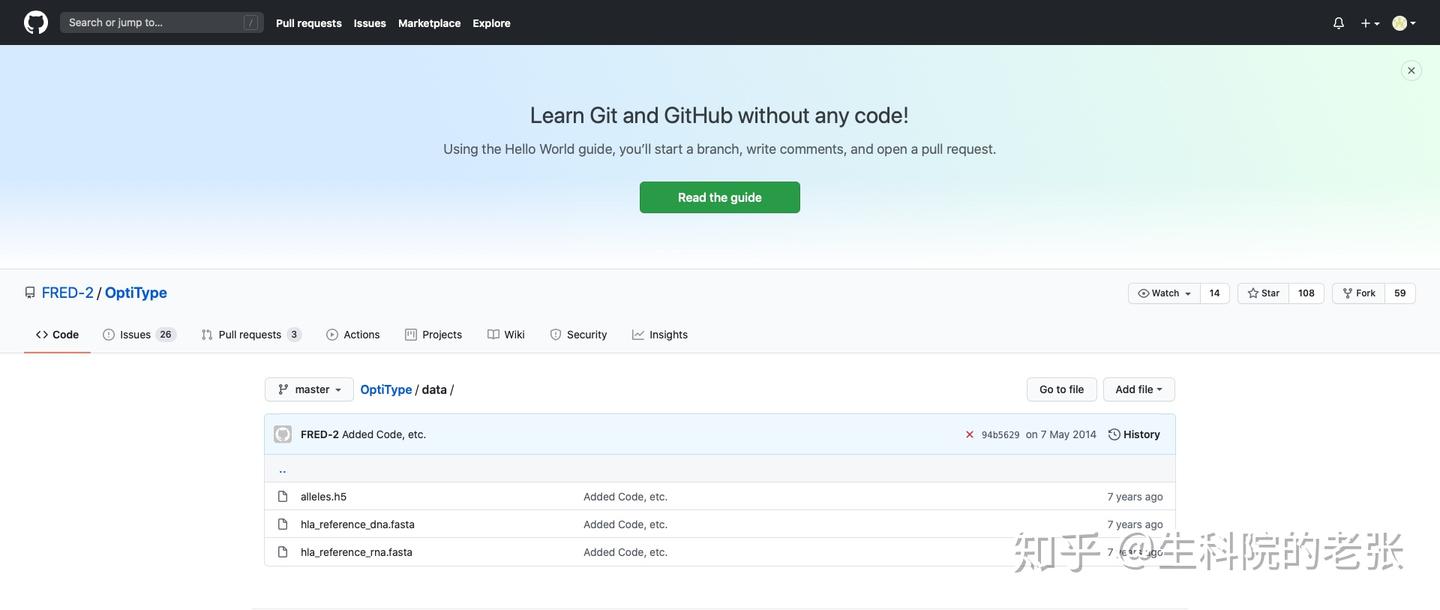Open the hla_reference_rna.fasta file
Image resolution: width=1440 pixels, height=610 pixels.
pos(357,552)
